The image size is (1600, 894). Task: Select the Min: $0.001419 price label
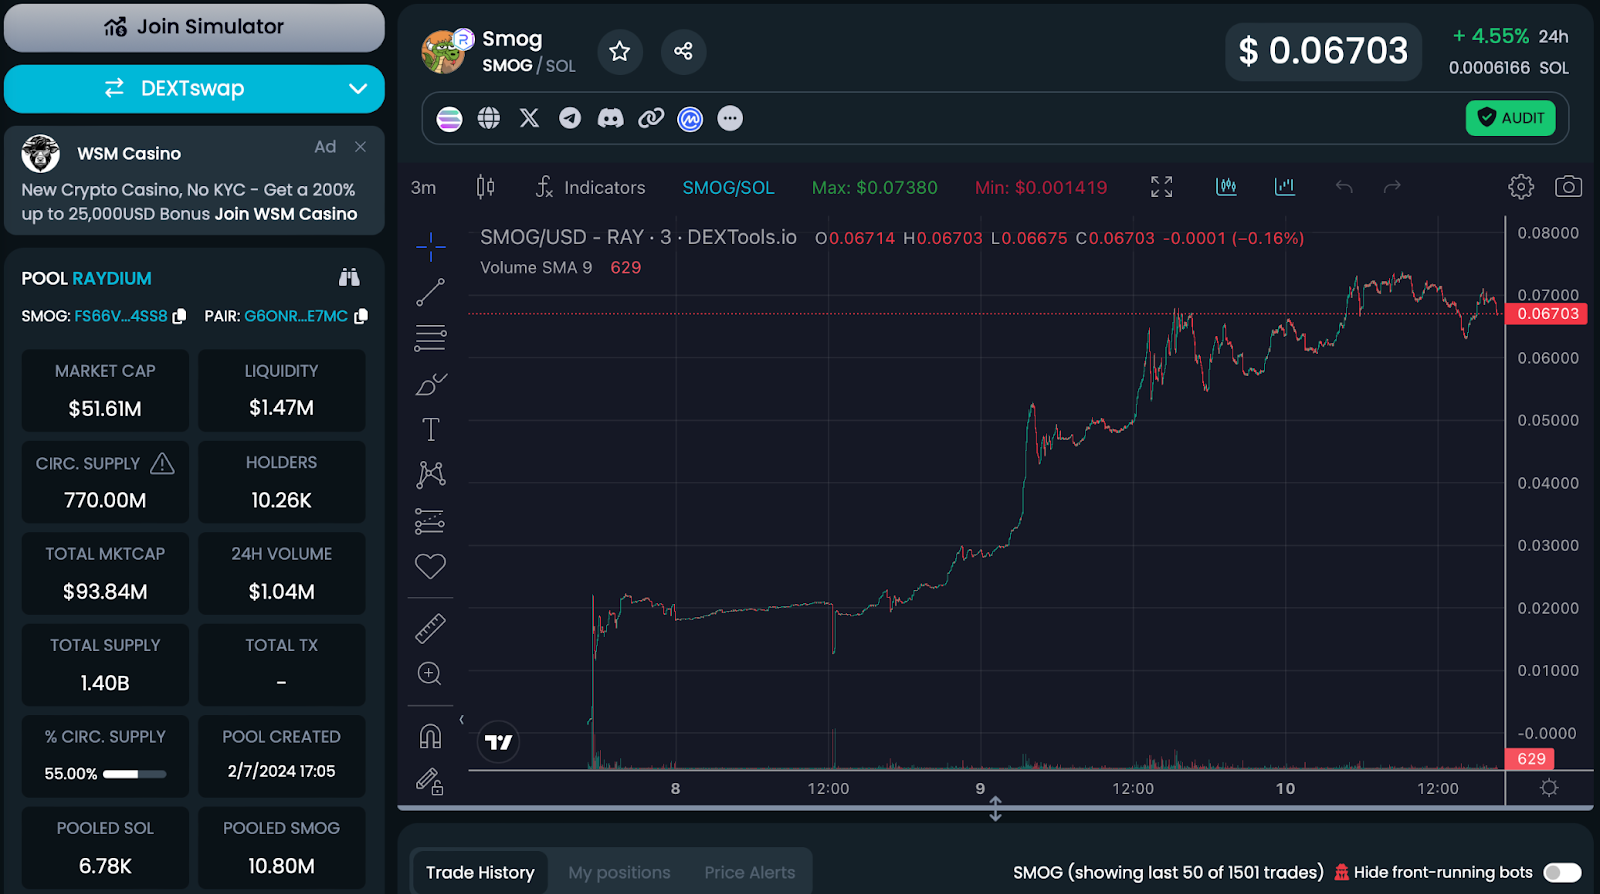pos(1041,188)
